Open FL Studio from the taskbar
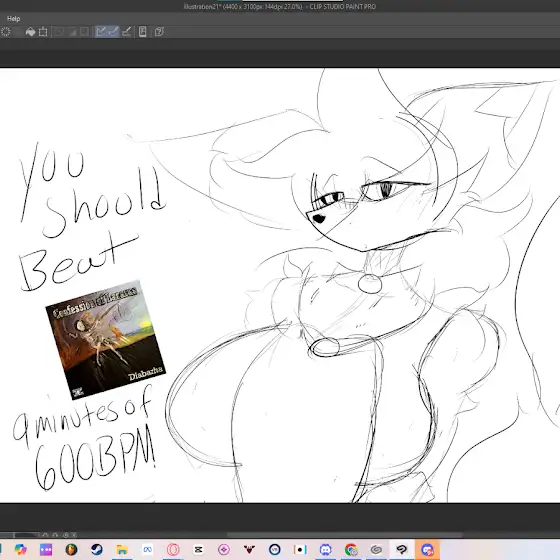 point(71,549)
